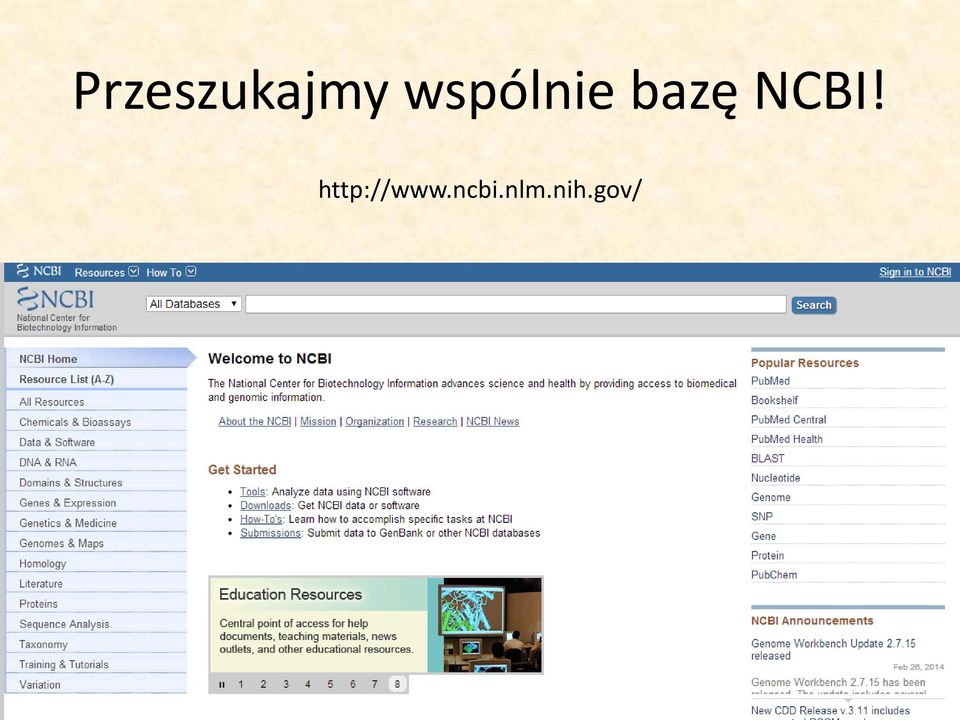Open Data & Software category

pos(96,442)
